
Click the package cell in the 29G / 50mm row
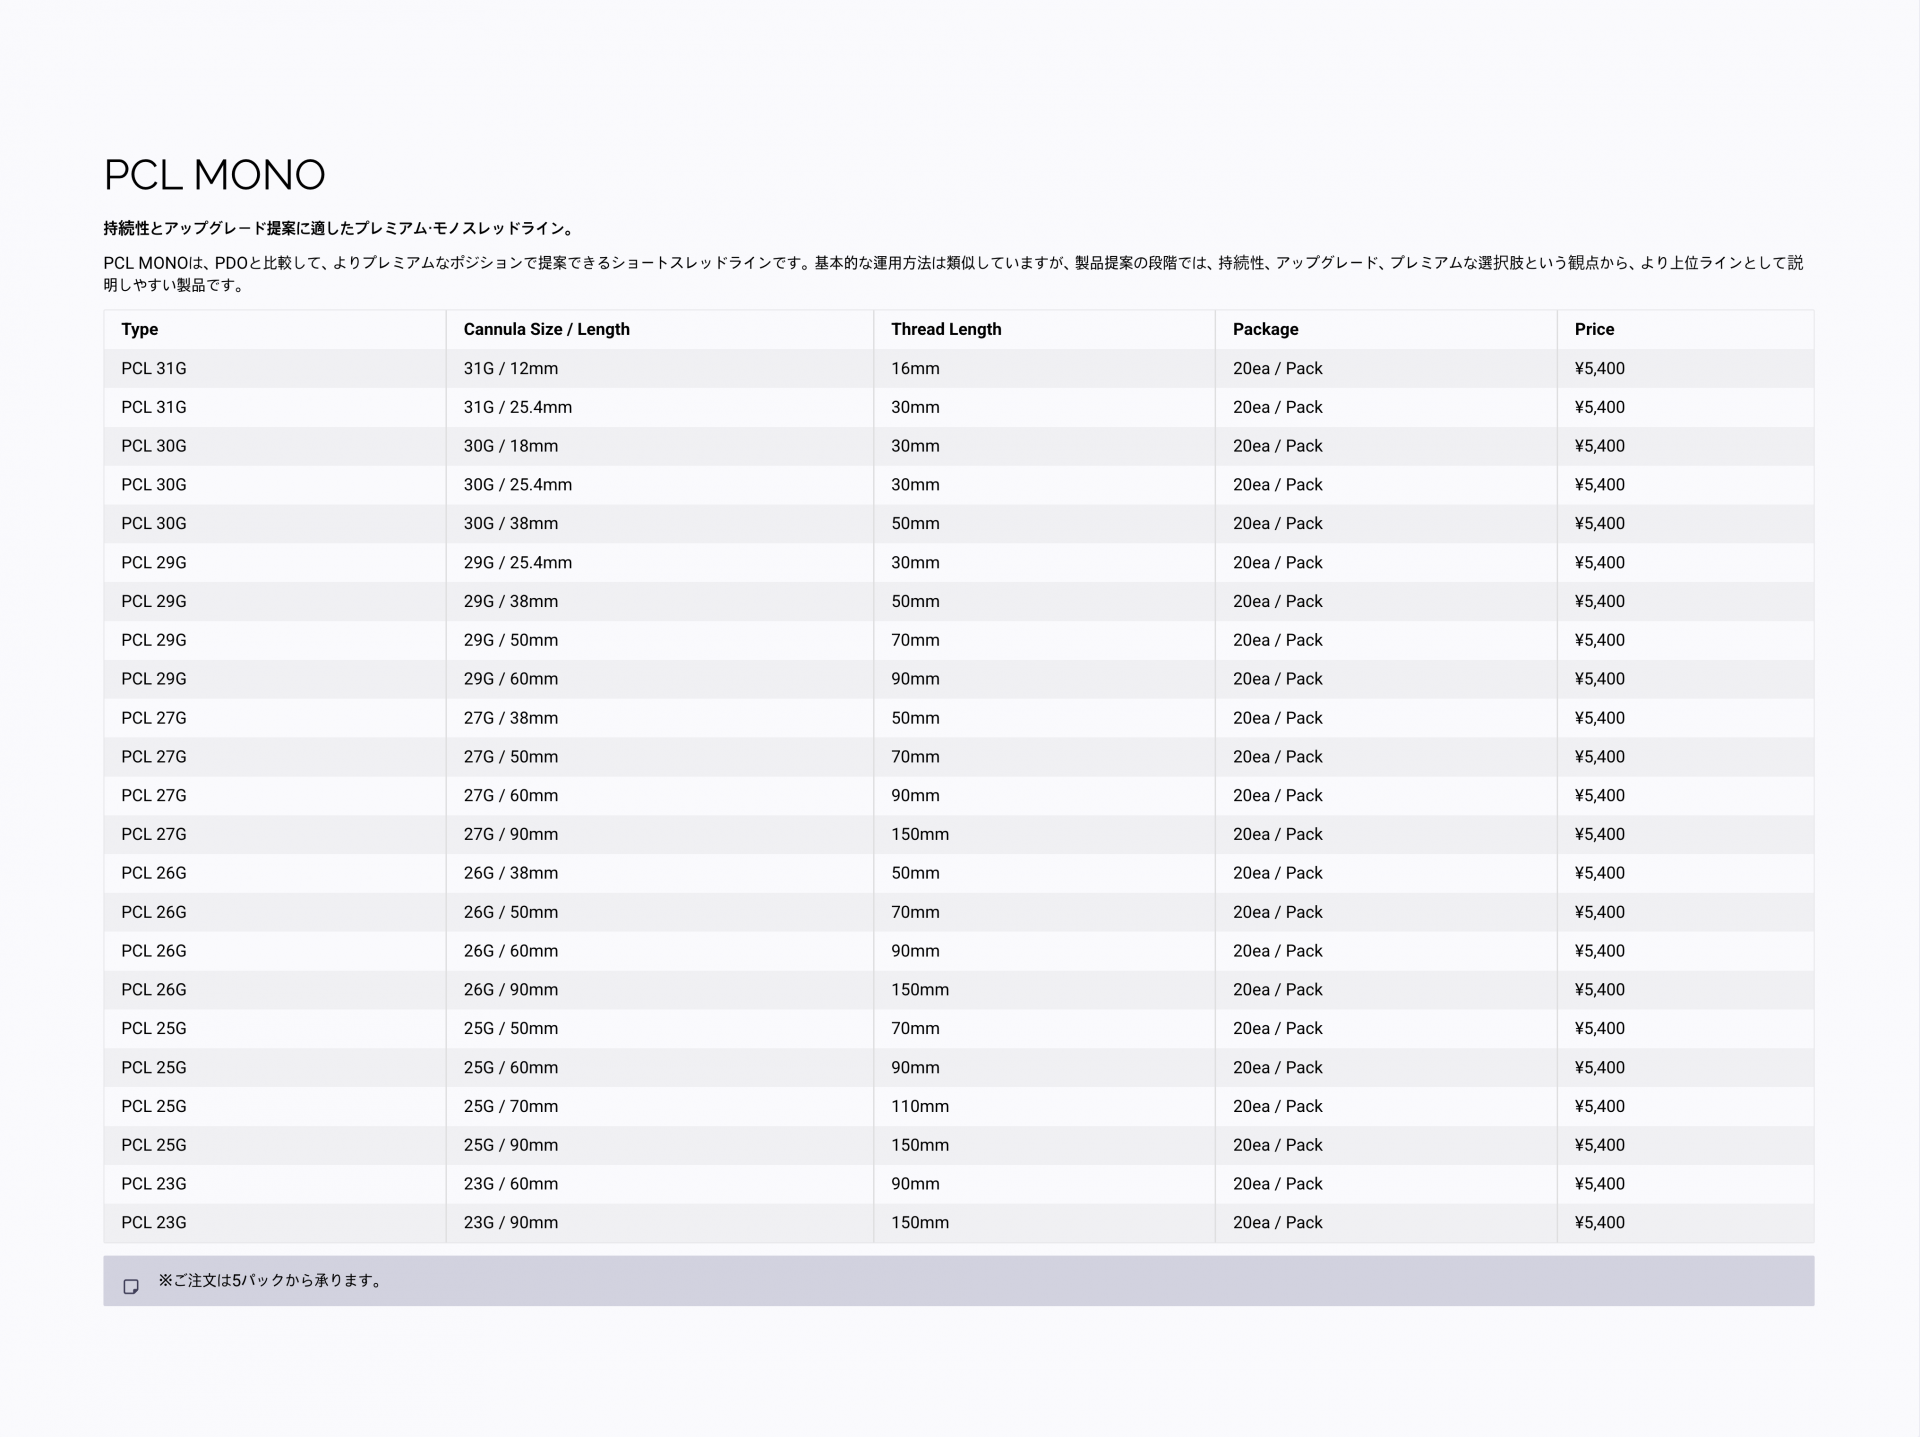click(x=1386, y=640)
